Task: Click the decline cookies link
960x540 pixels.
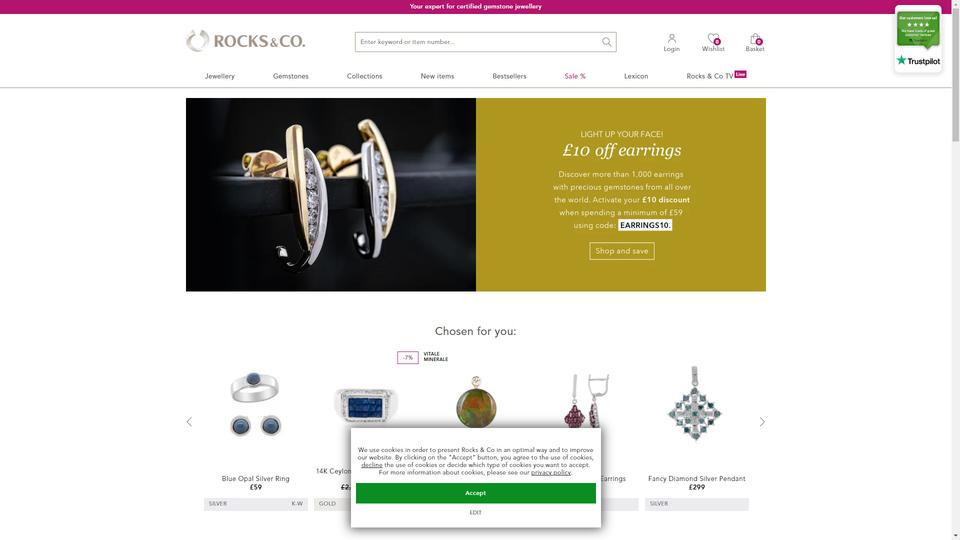Action: coord(372,465)
